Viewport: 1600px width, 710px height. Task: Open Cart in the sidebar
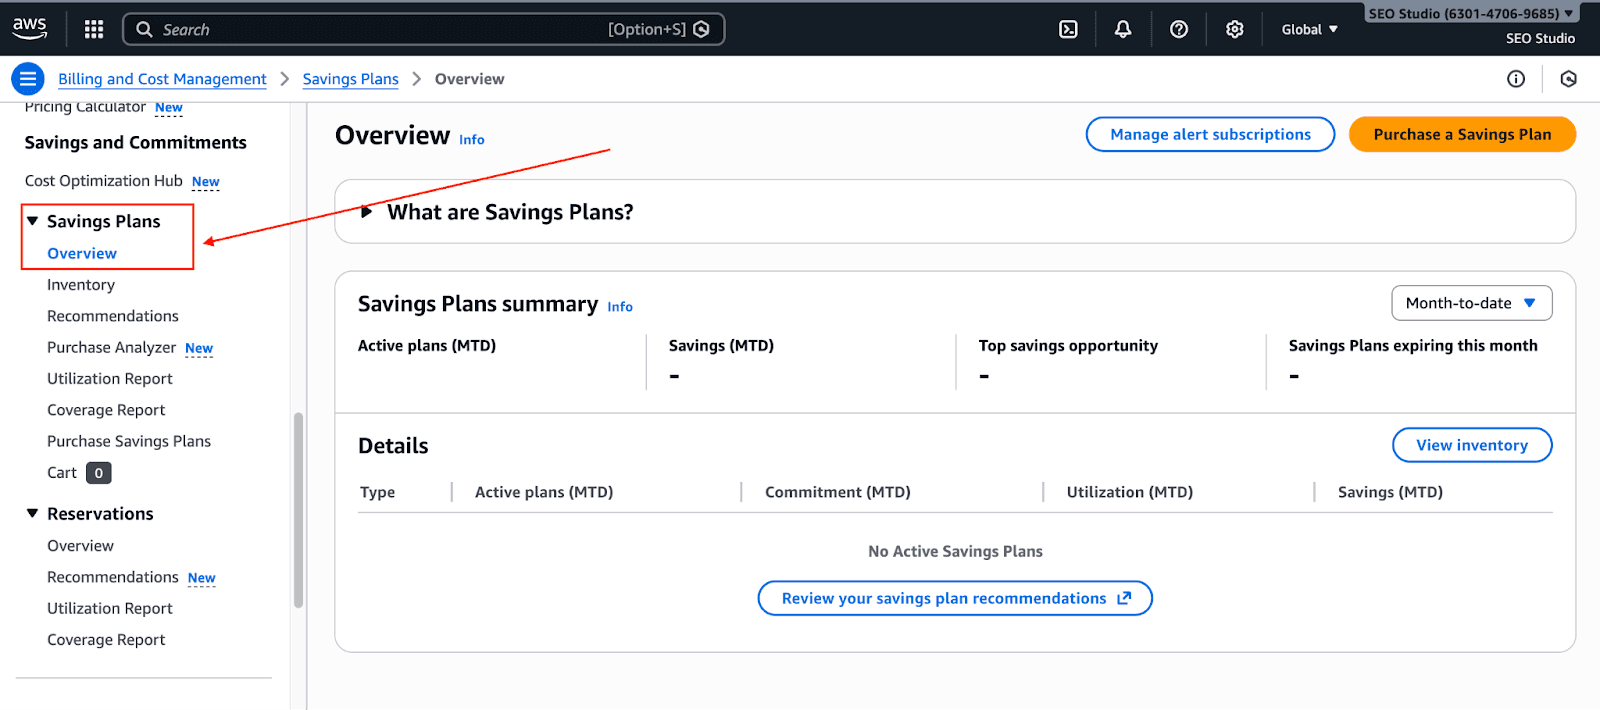(x=62, y=473)
